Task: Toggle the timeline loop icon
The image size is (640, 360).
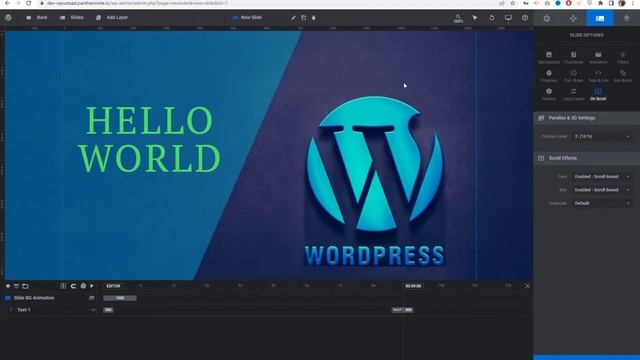Action: (x=73, y=286)
